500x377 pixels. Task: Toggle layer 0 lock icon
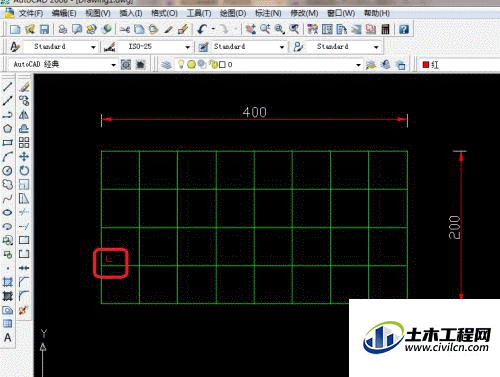213,64
